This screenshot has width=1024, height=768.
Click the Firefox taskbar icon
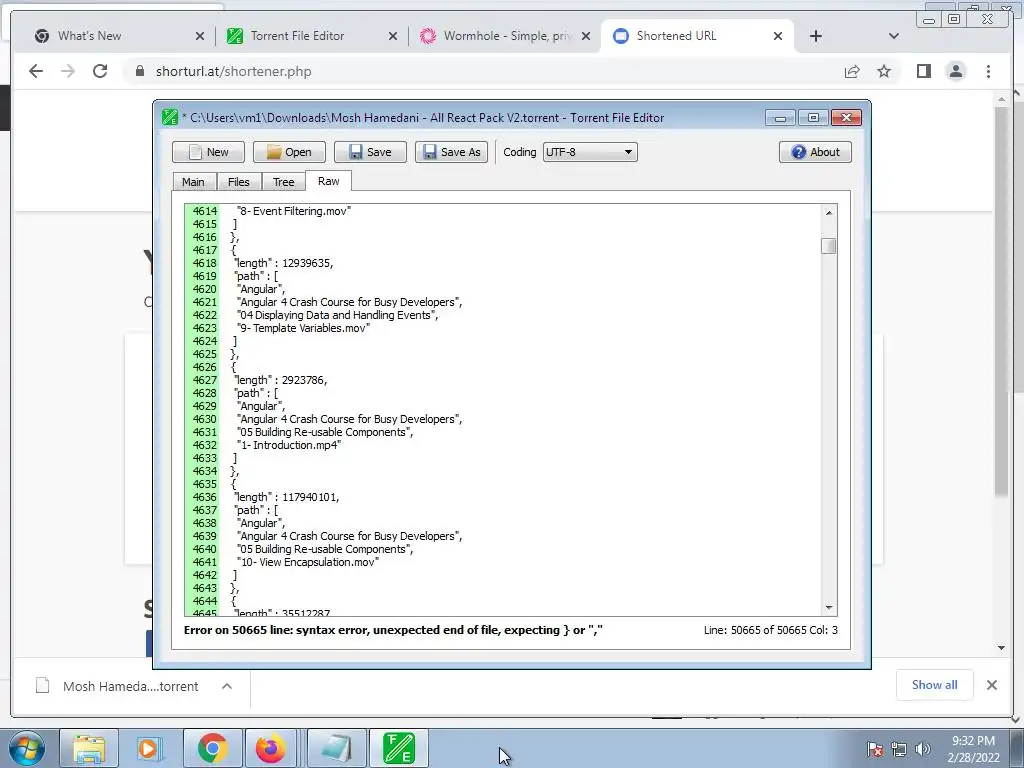(271, 748)
